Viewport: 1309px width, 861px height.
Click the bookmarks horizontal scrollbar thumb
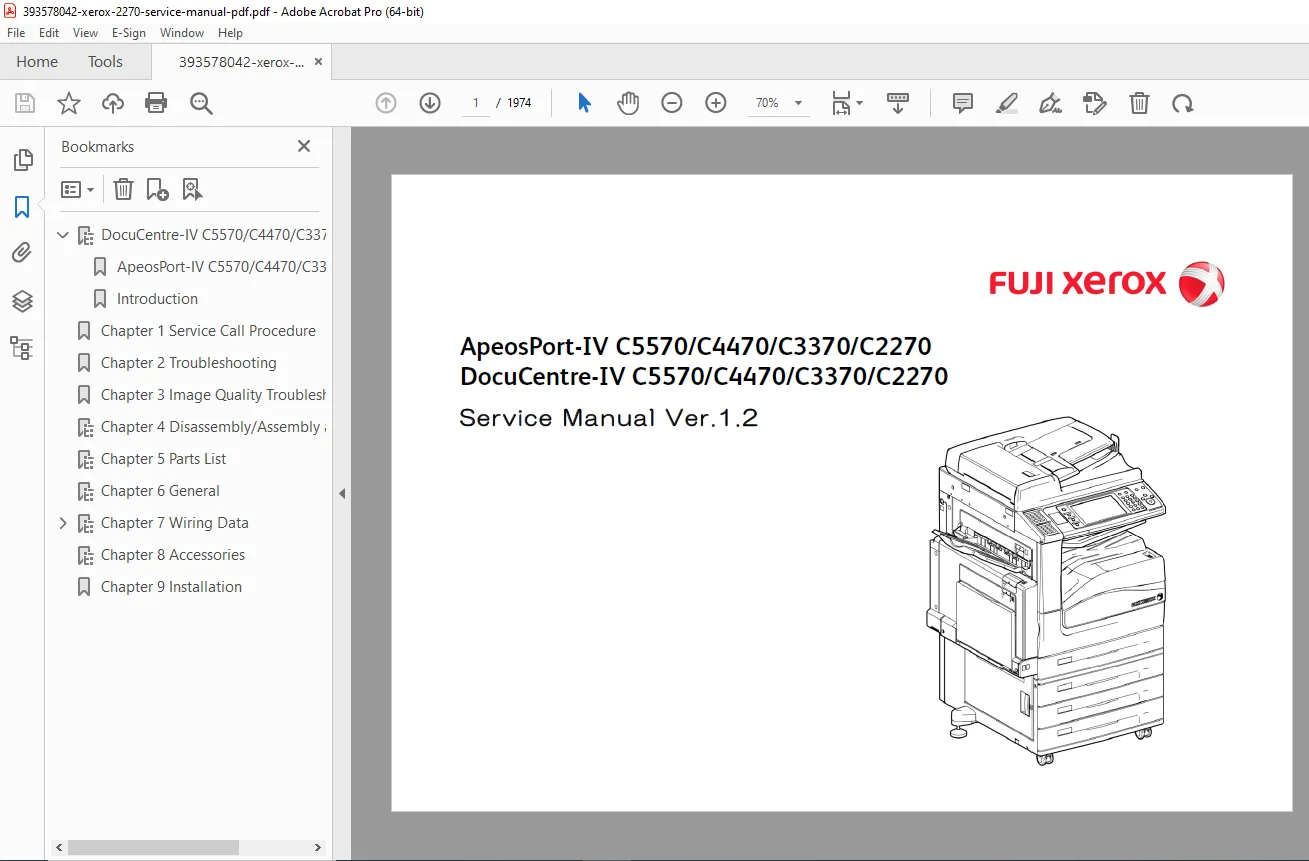click(154, 847)
